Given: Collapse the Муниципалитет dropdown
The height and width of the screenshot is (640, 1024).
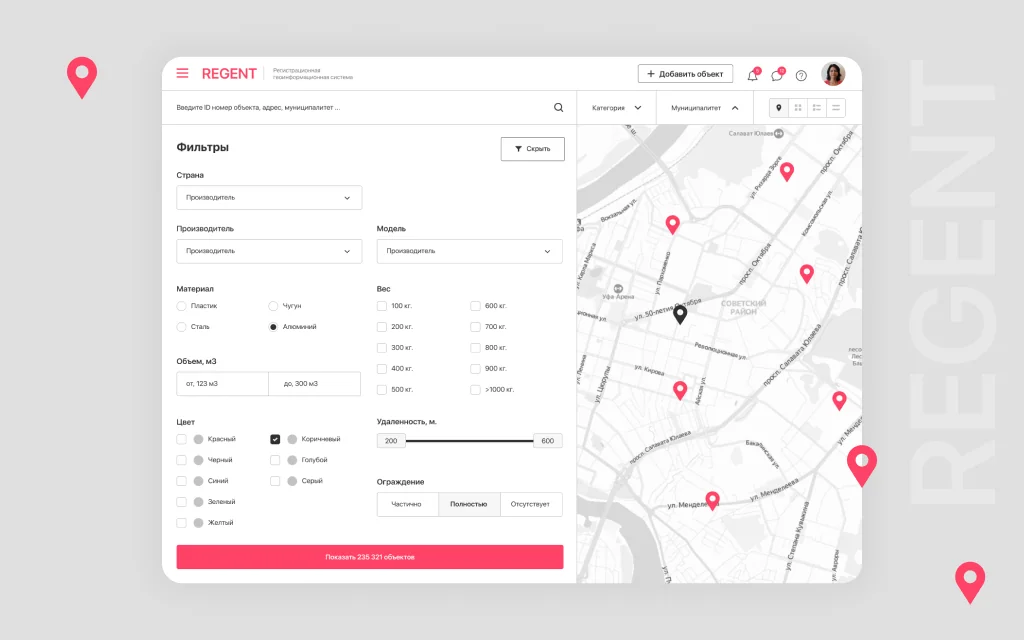Looking at the screenshot, I should coord(705,108).
